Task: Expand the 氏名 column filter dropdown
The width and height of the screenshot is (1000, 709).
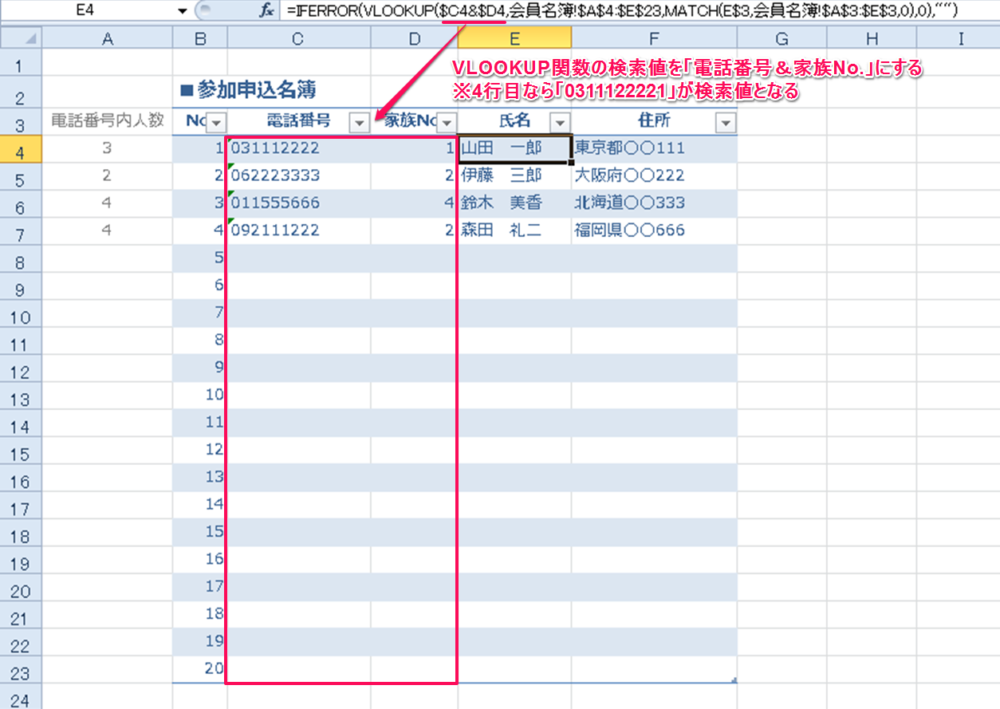Action: [558, 122]
